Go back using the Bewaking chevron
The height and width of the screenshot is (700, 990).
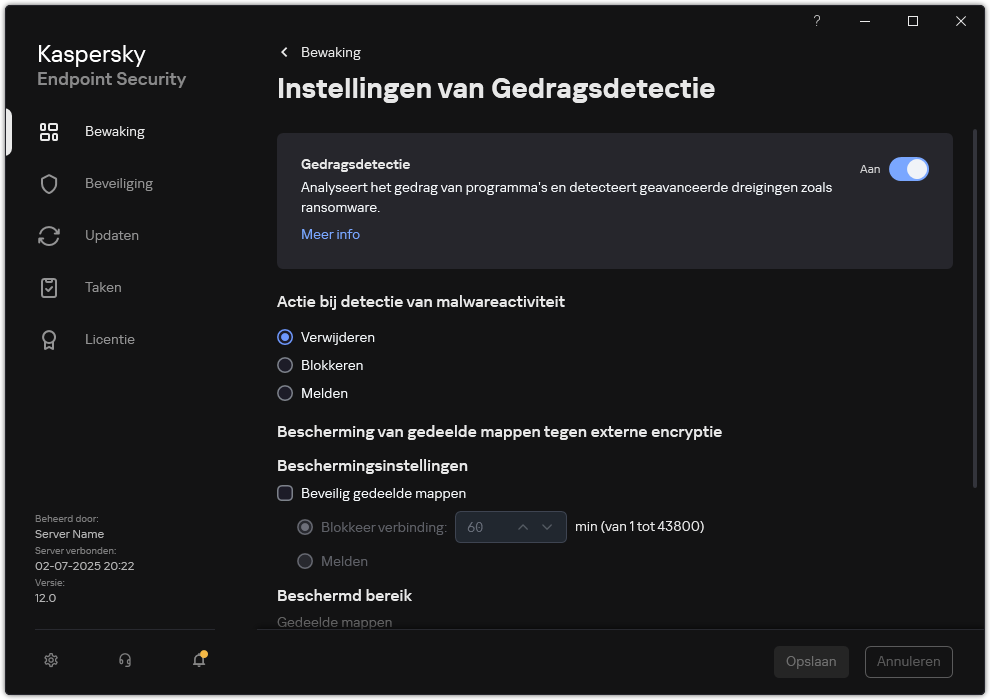(x=284, y=51)
